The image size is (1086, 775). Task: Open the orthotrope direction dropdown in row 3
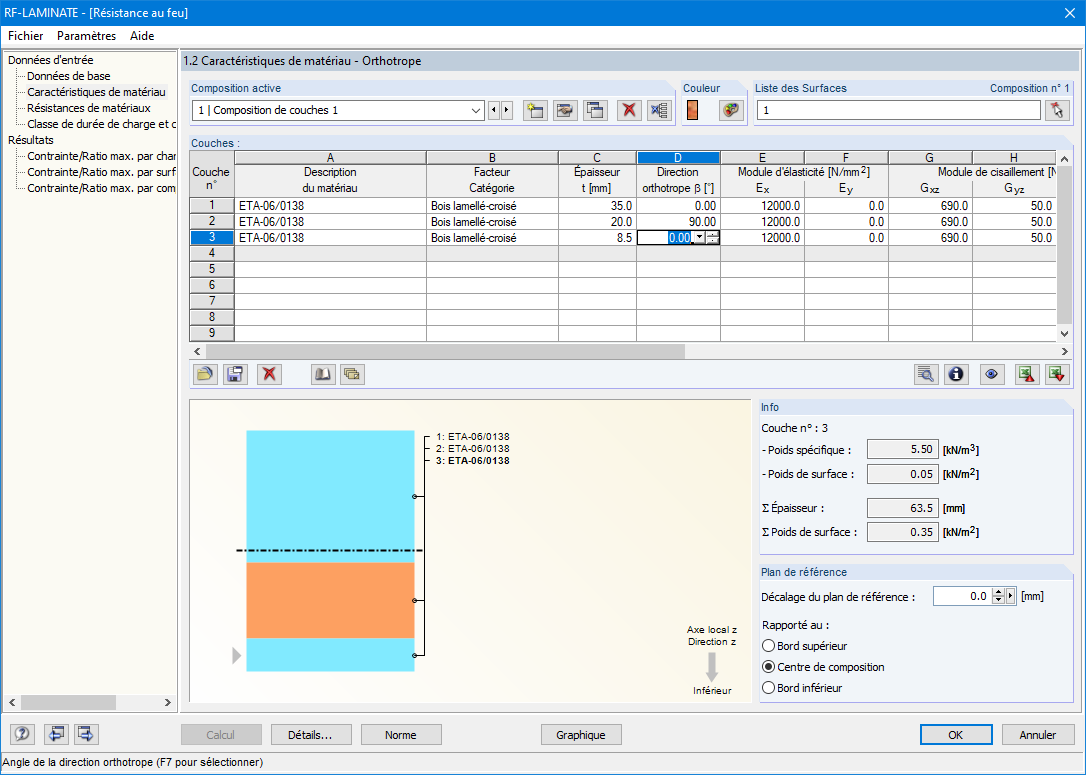point(699,238)
